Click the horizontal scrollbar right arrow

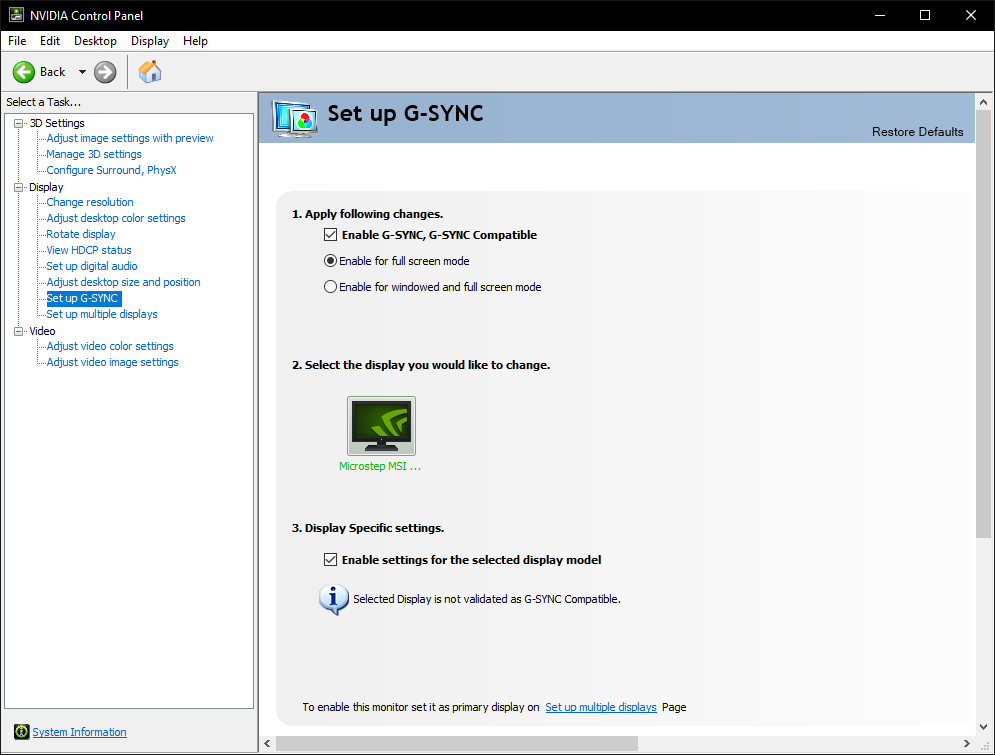[966, 744]
